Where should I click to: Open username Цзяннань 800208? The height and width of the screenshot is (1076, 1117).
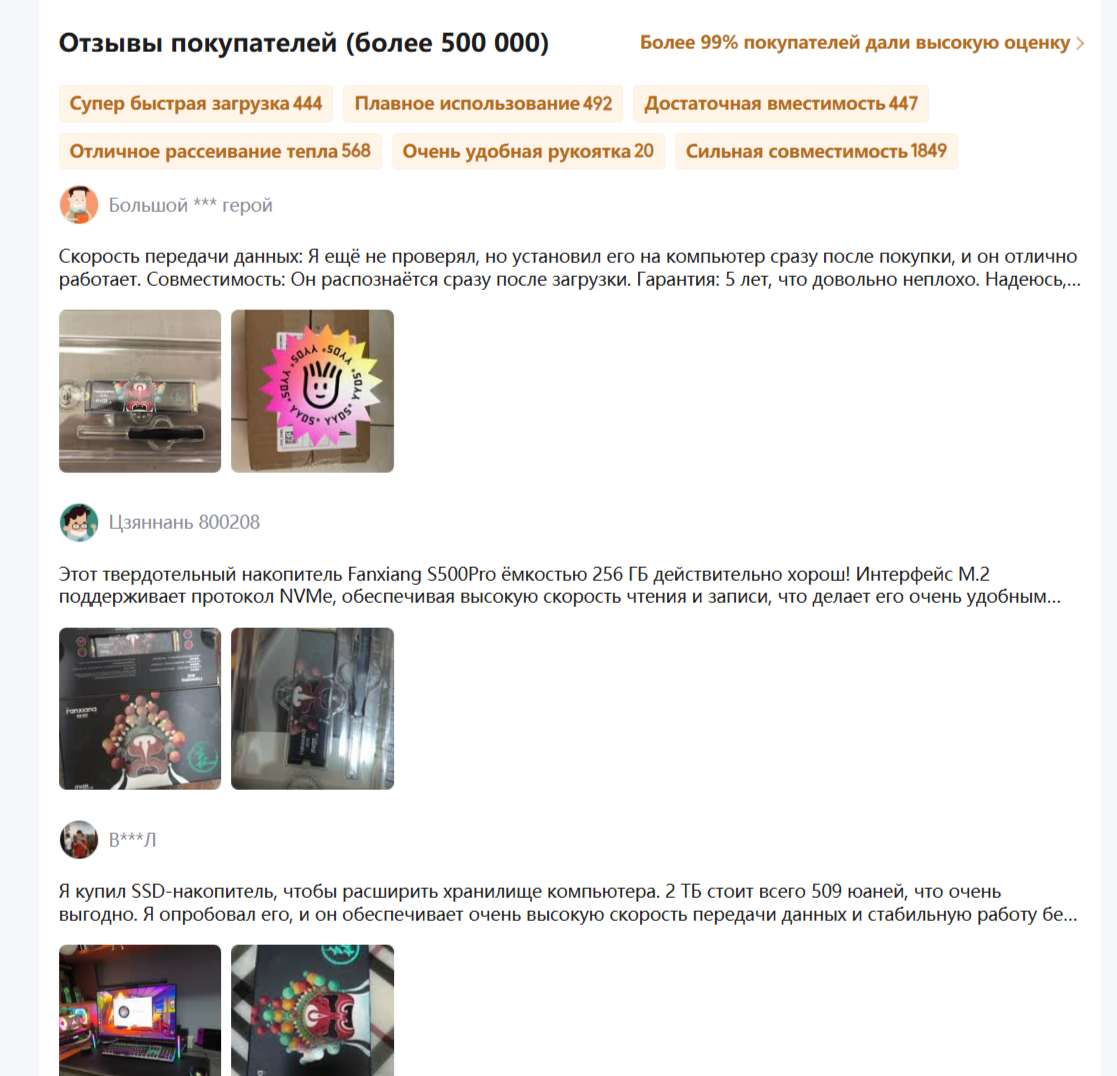pyautogui.click(x=185, y=522)
